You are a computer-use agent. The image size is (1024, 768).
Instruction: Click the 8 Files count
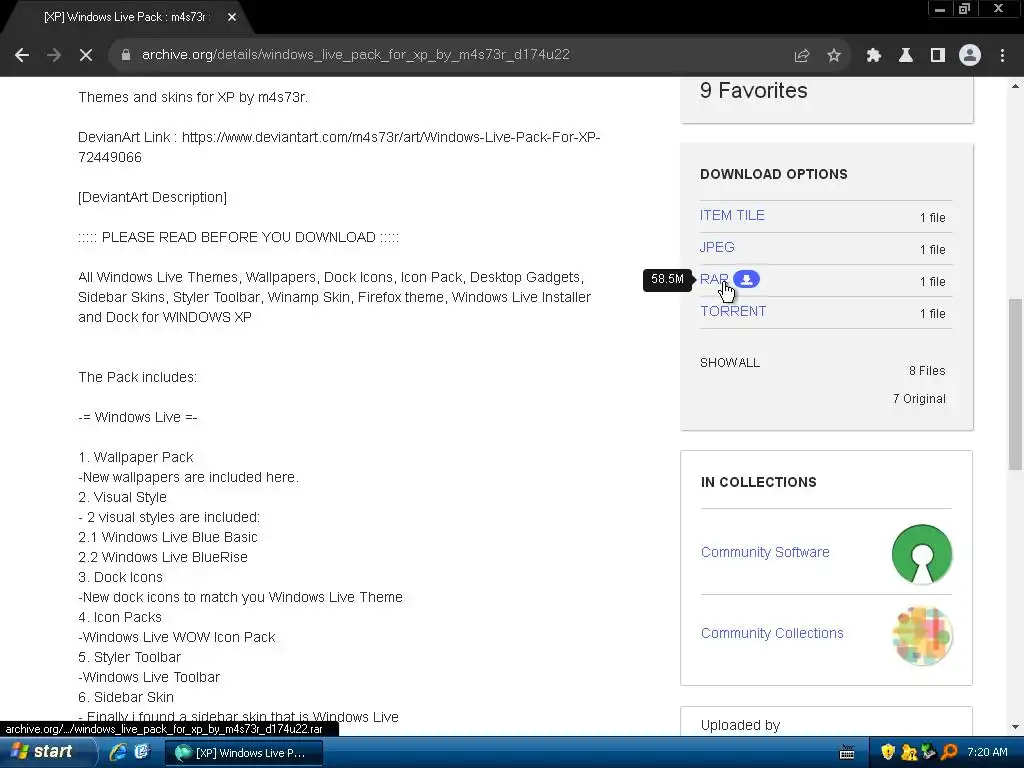click(x=927, y=371)
